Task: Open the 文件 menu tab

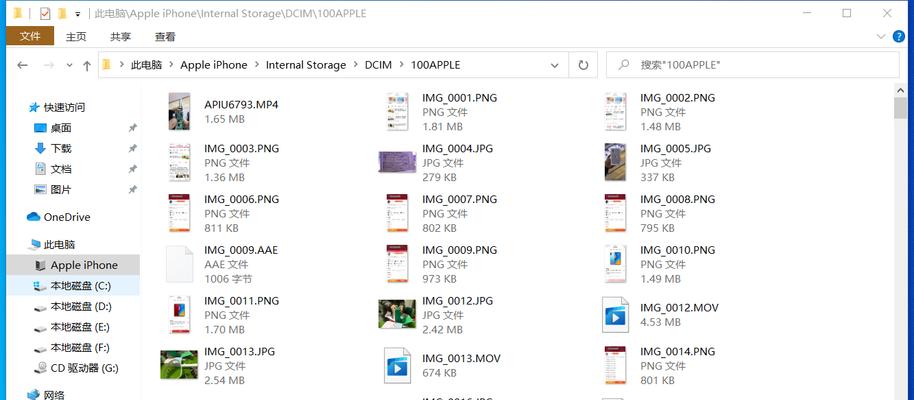Action: tap(30, 36)
